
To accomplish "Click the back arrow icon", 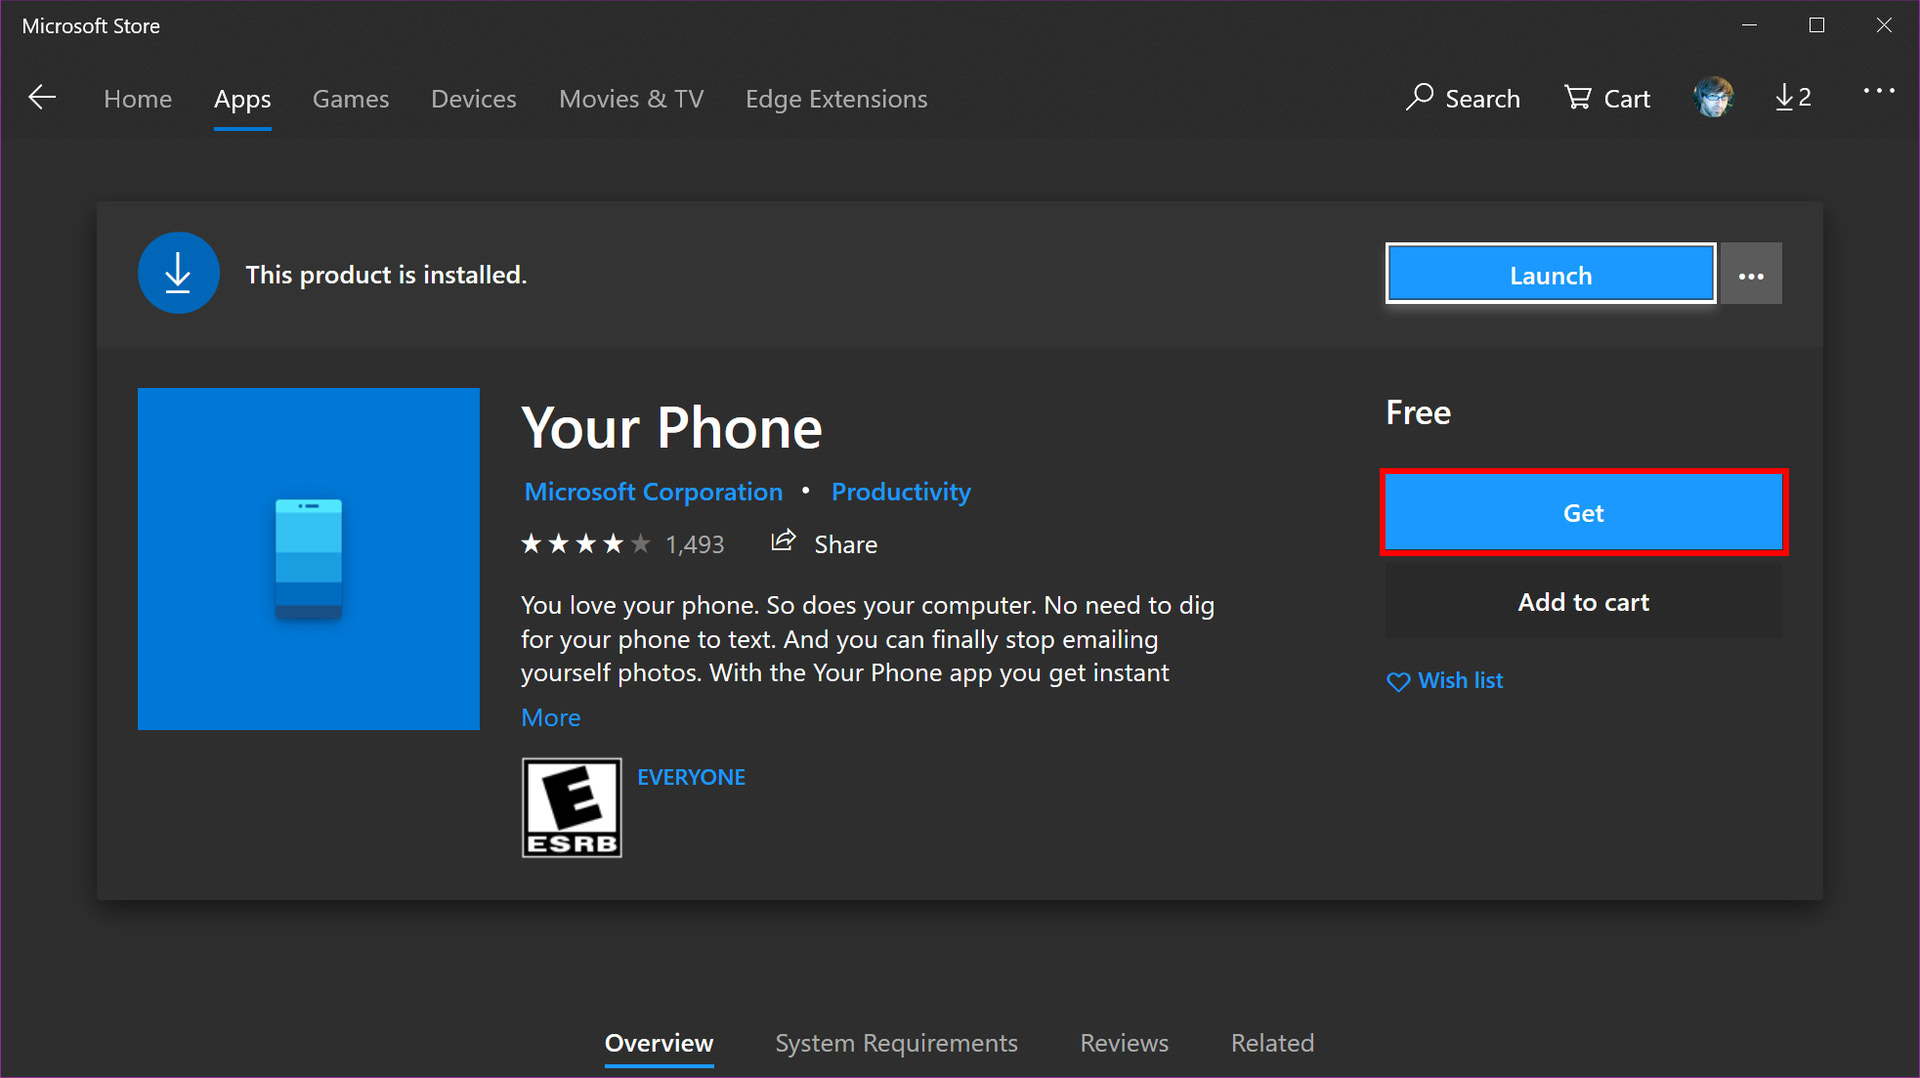I will point(42,98).
